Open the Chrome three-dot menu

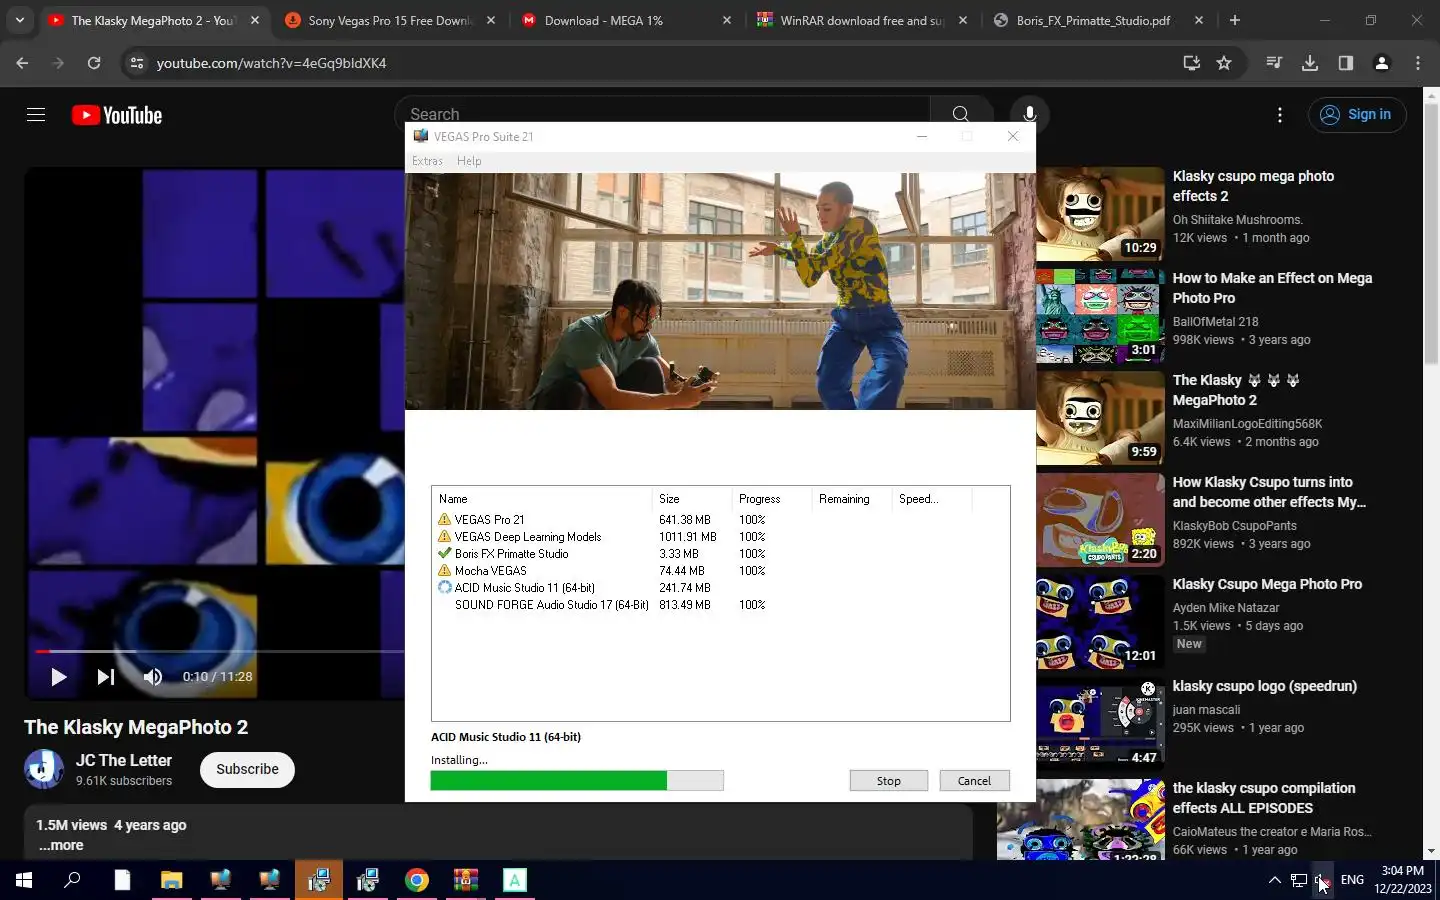tap(1418, 63)
